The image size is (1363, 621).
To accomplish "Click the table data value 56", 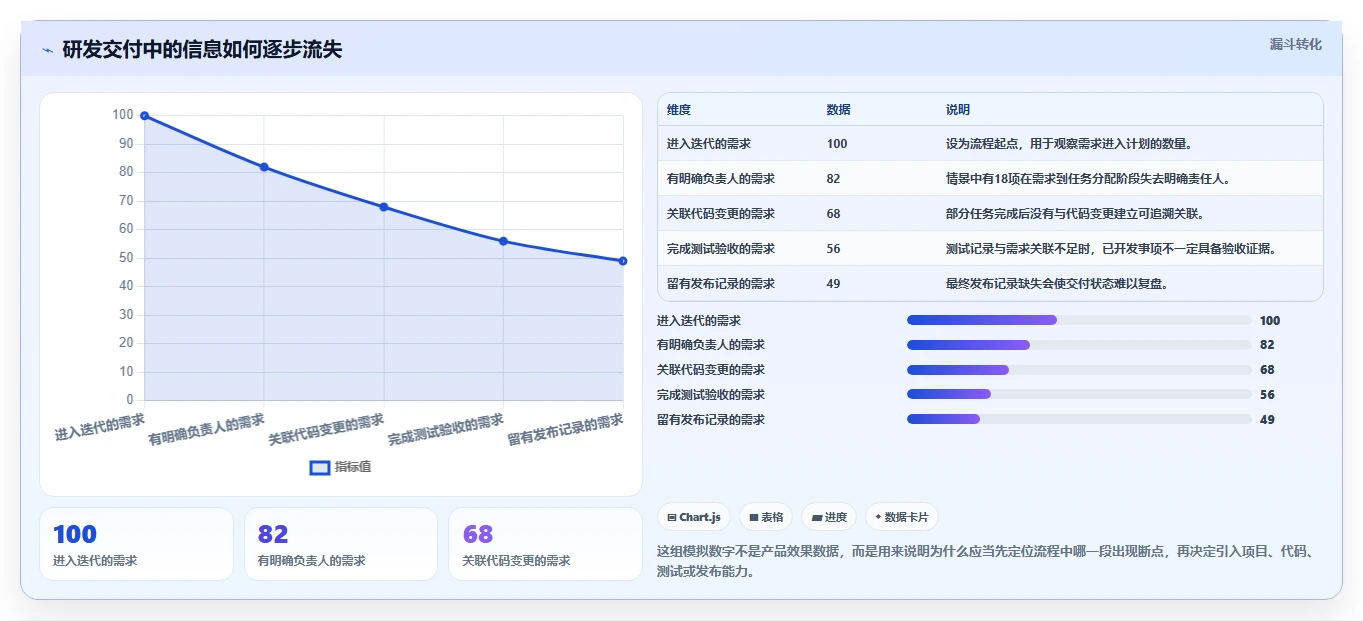I will point(834,249).
